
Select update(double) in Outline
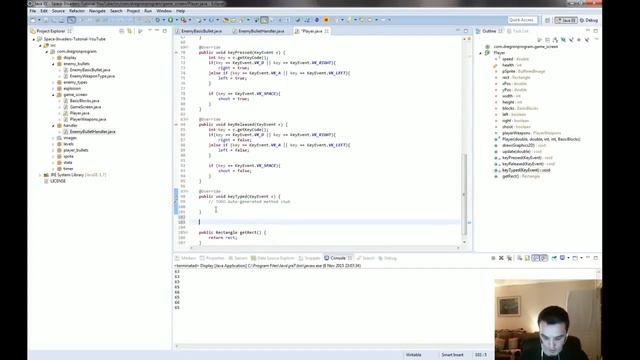523,151
